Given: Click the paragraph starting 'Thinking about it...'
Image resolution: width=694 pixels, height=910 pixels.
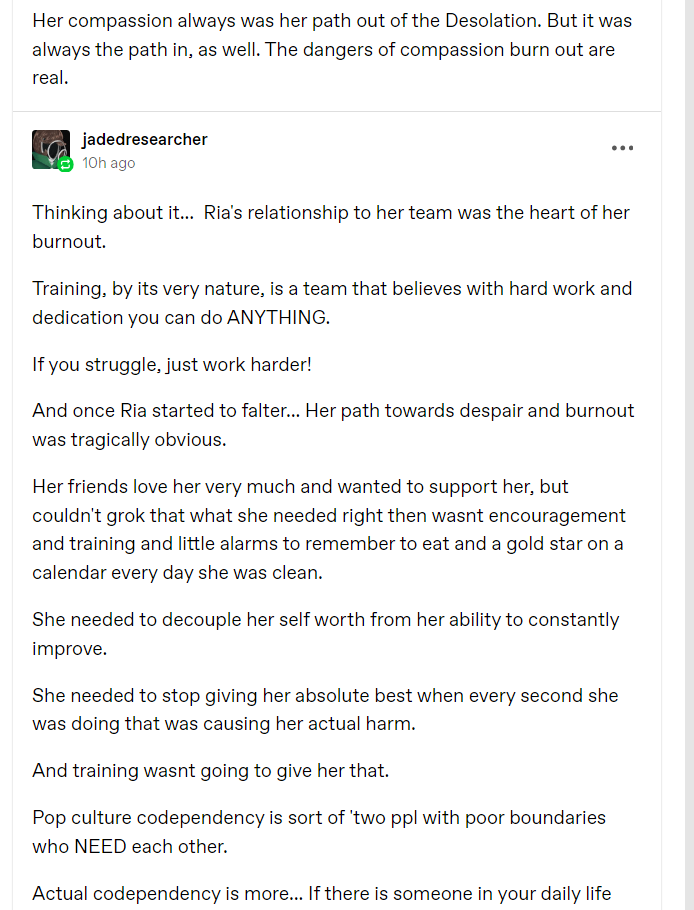Looking at the screenshot, I should coord(331,227).
